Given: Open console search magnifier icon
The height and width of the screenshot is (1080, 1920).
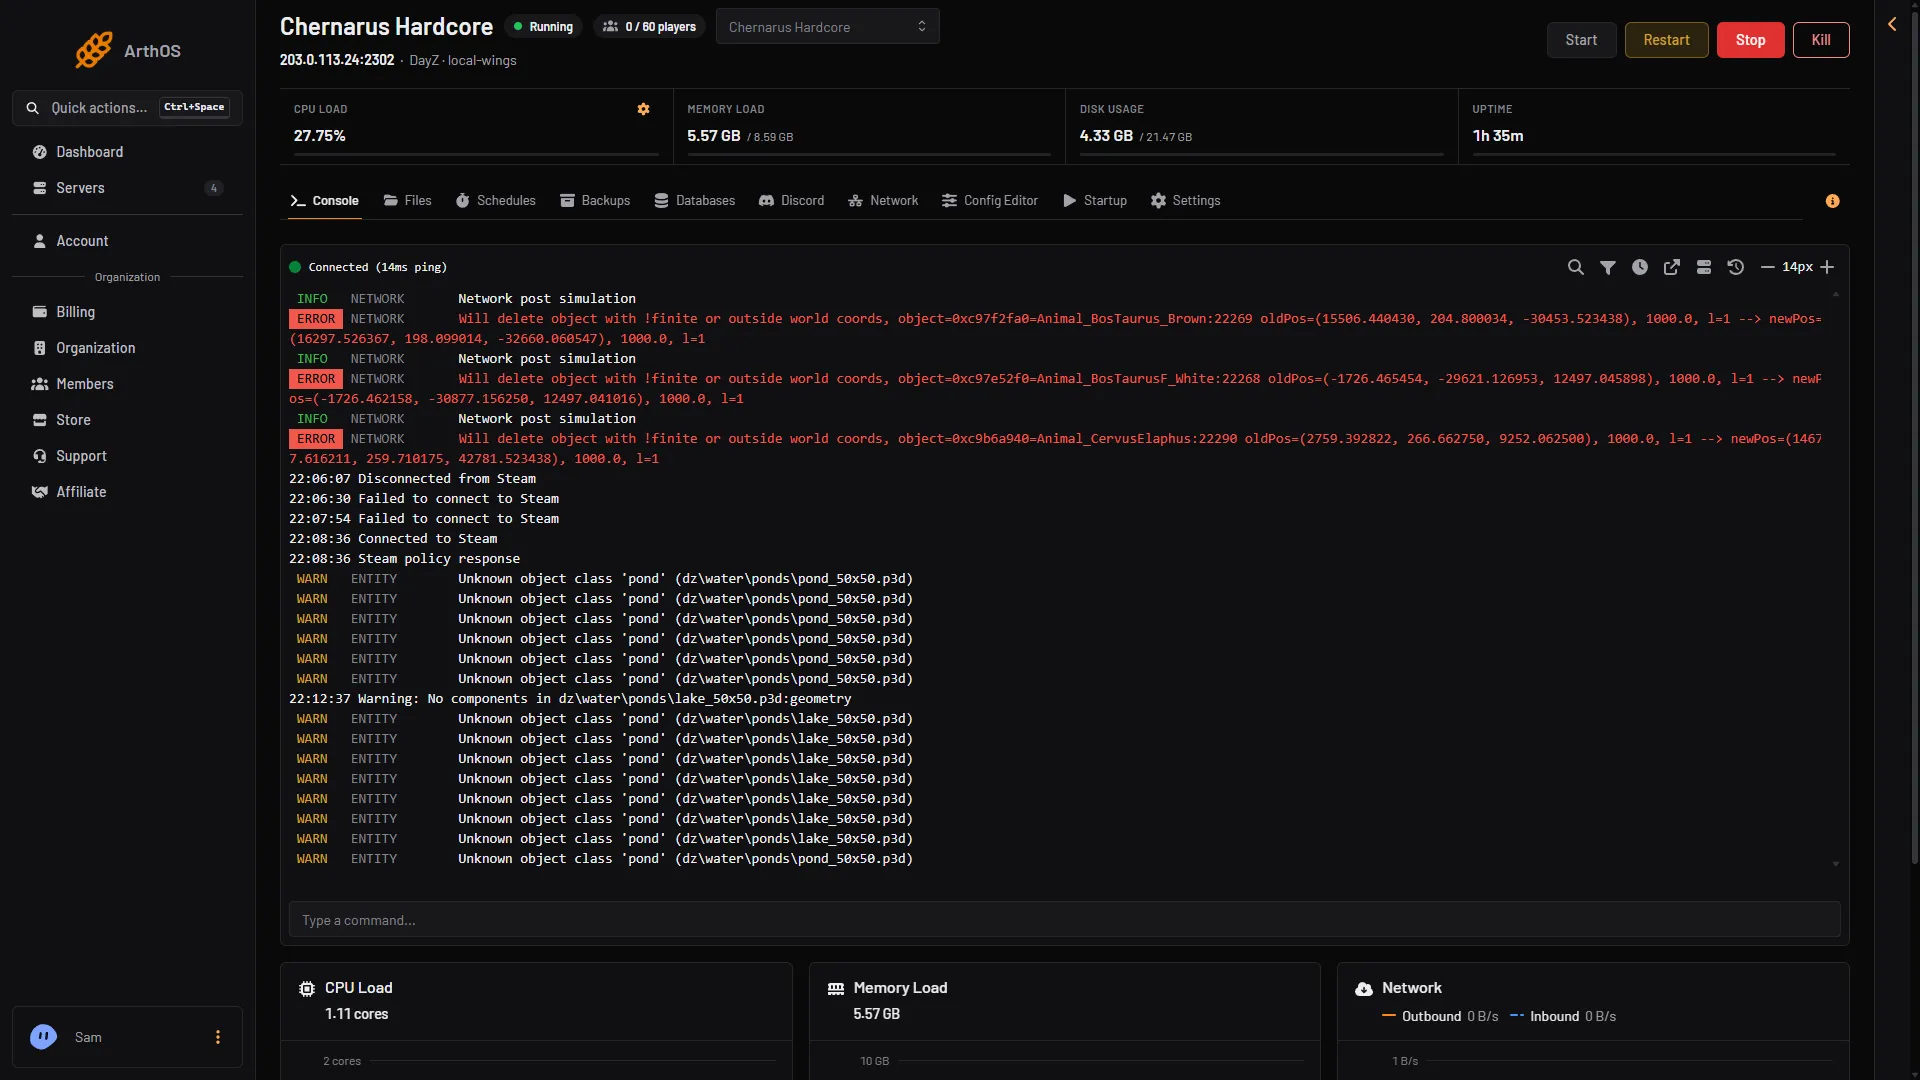Looking at the screenshot, I should pos(1575,267).
